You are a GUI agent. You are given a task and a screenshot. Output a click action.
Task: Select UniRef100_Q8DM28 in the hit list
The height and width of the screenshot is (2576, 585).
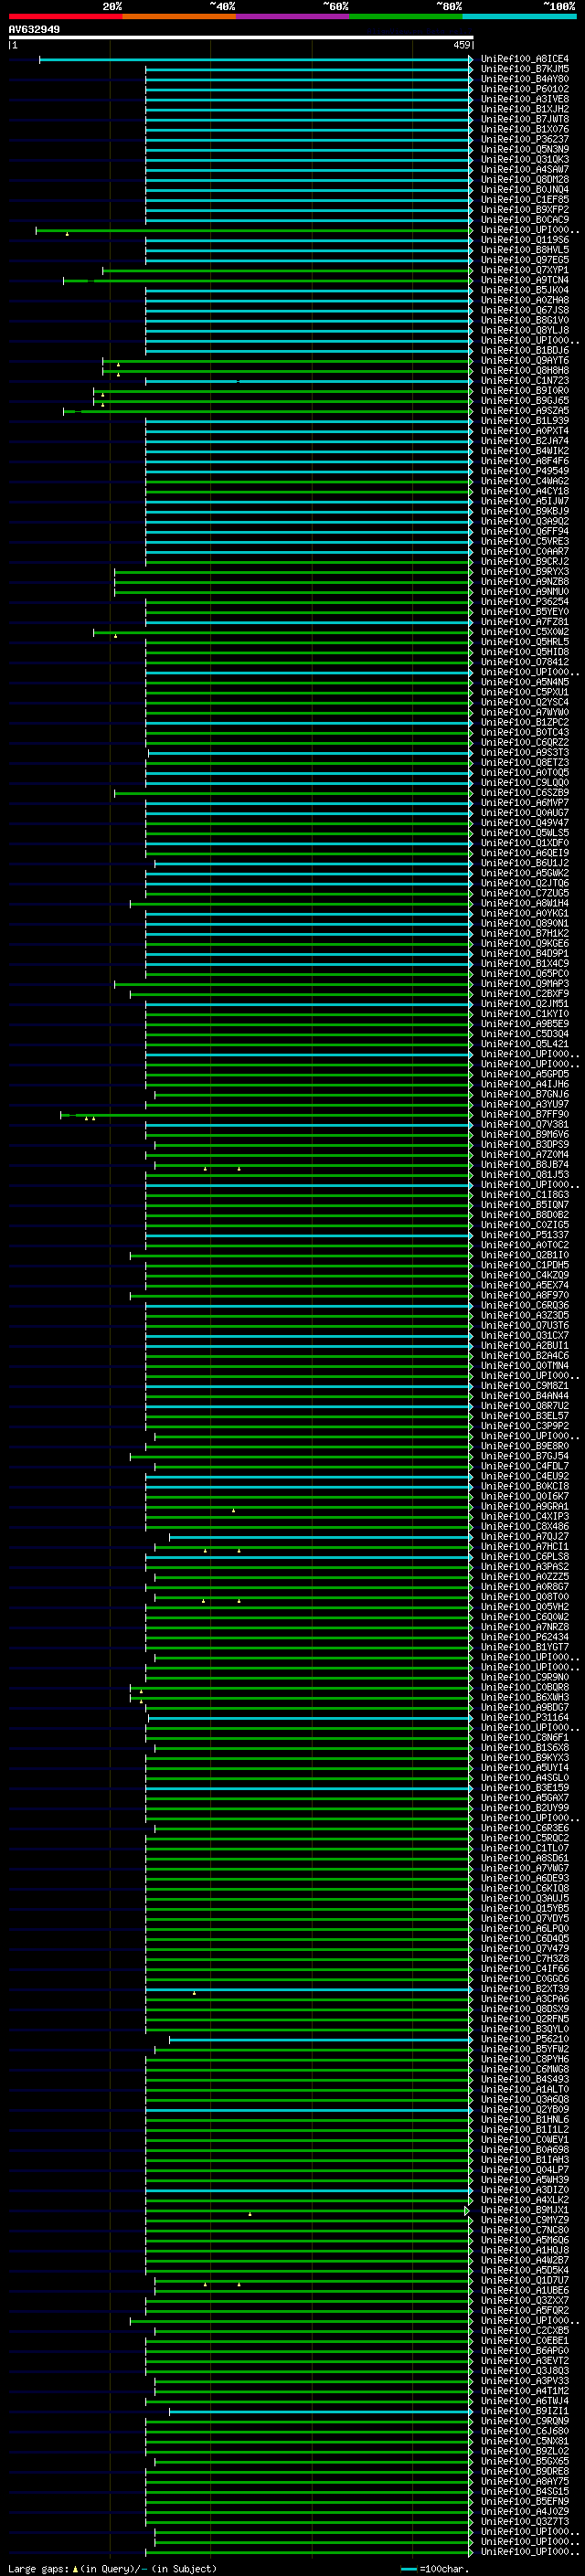[x=525, y=180]
